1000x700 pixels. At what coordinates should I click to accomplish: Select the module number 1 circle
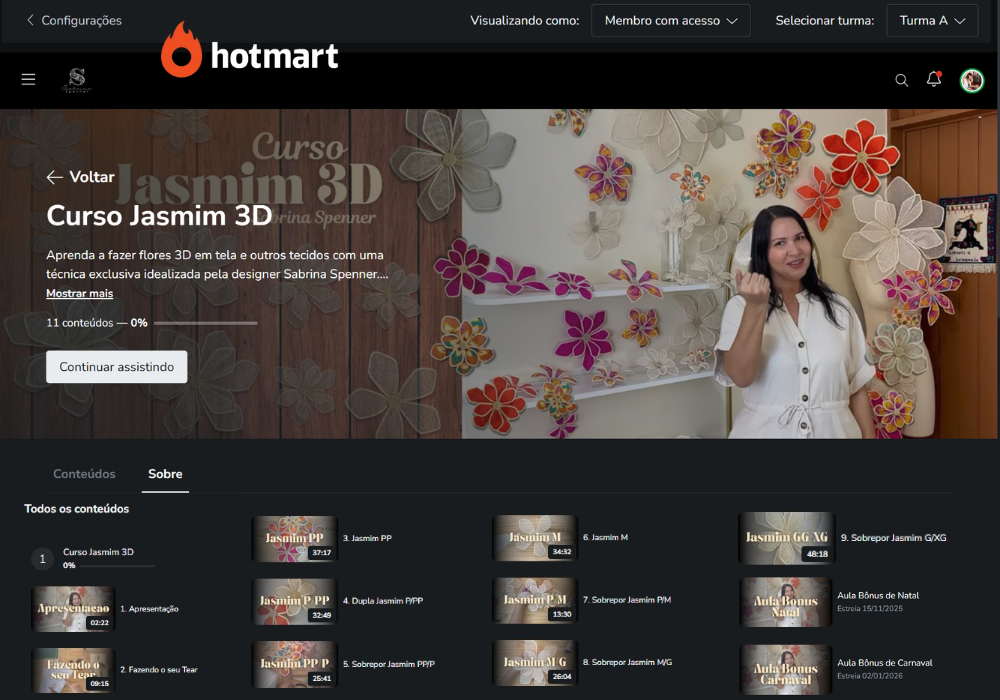pos(42,559)
